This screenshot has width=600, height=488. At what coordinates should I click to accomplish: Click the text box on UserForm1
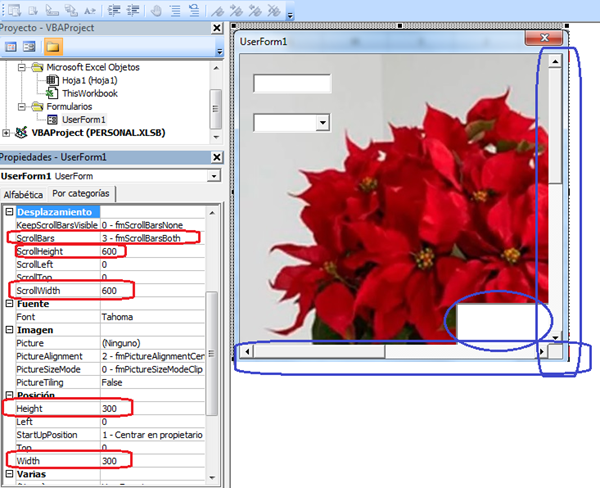[x=292, y=83]
